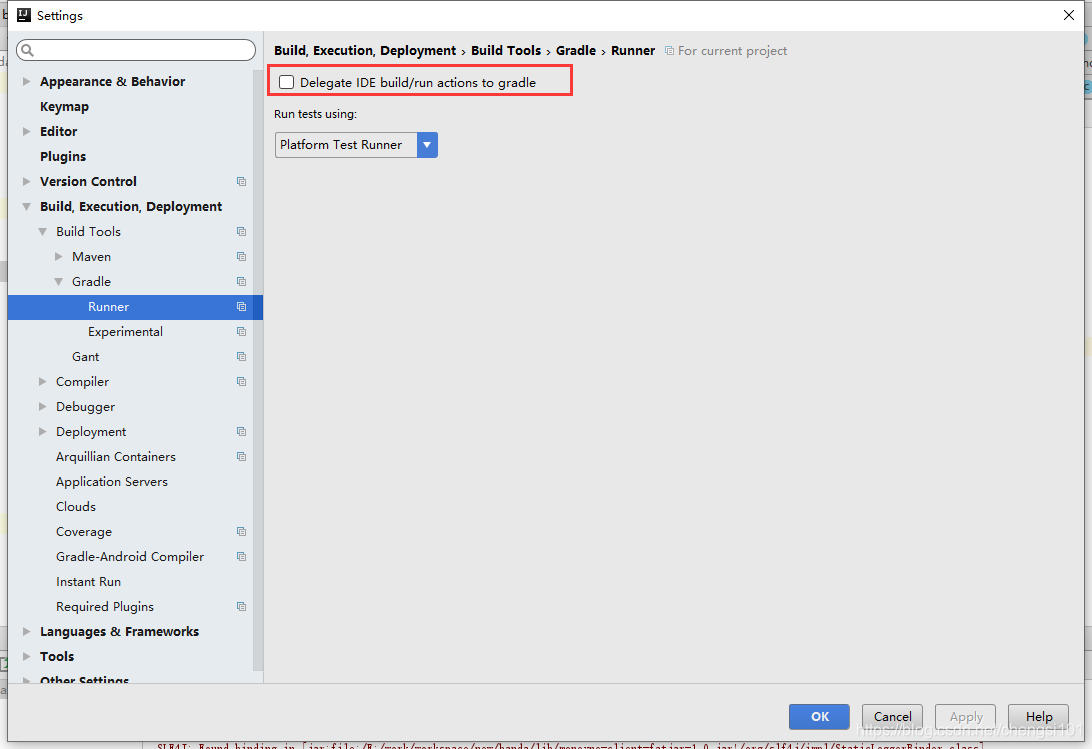Open Clouds settings page

pyautogui.click(x=76, y=507)
